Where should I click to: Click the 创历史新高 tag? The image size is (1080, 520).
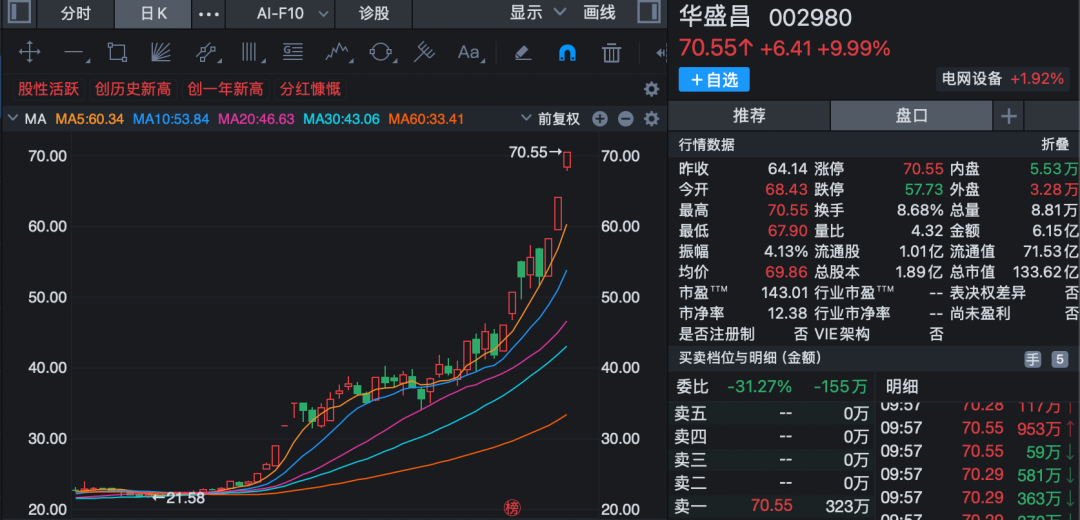132,89
